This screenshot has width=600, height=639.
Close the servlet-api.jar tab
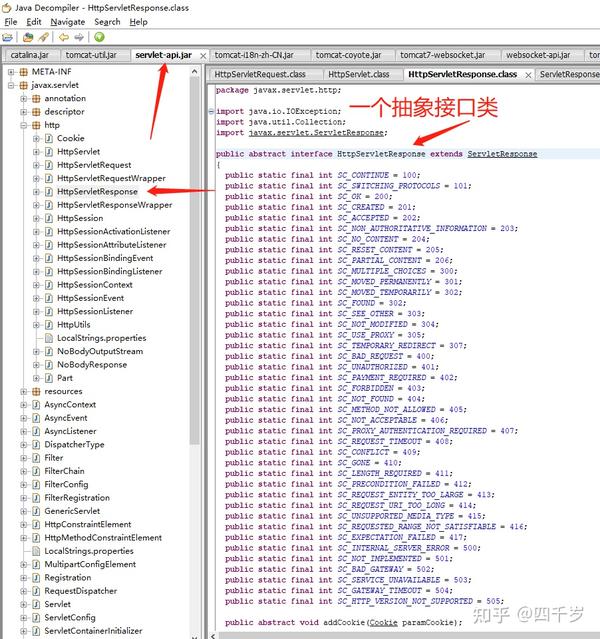pos(203,56)
